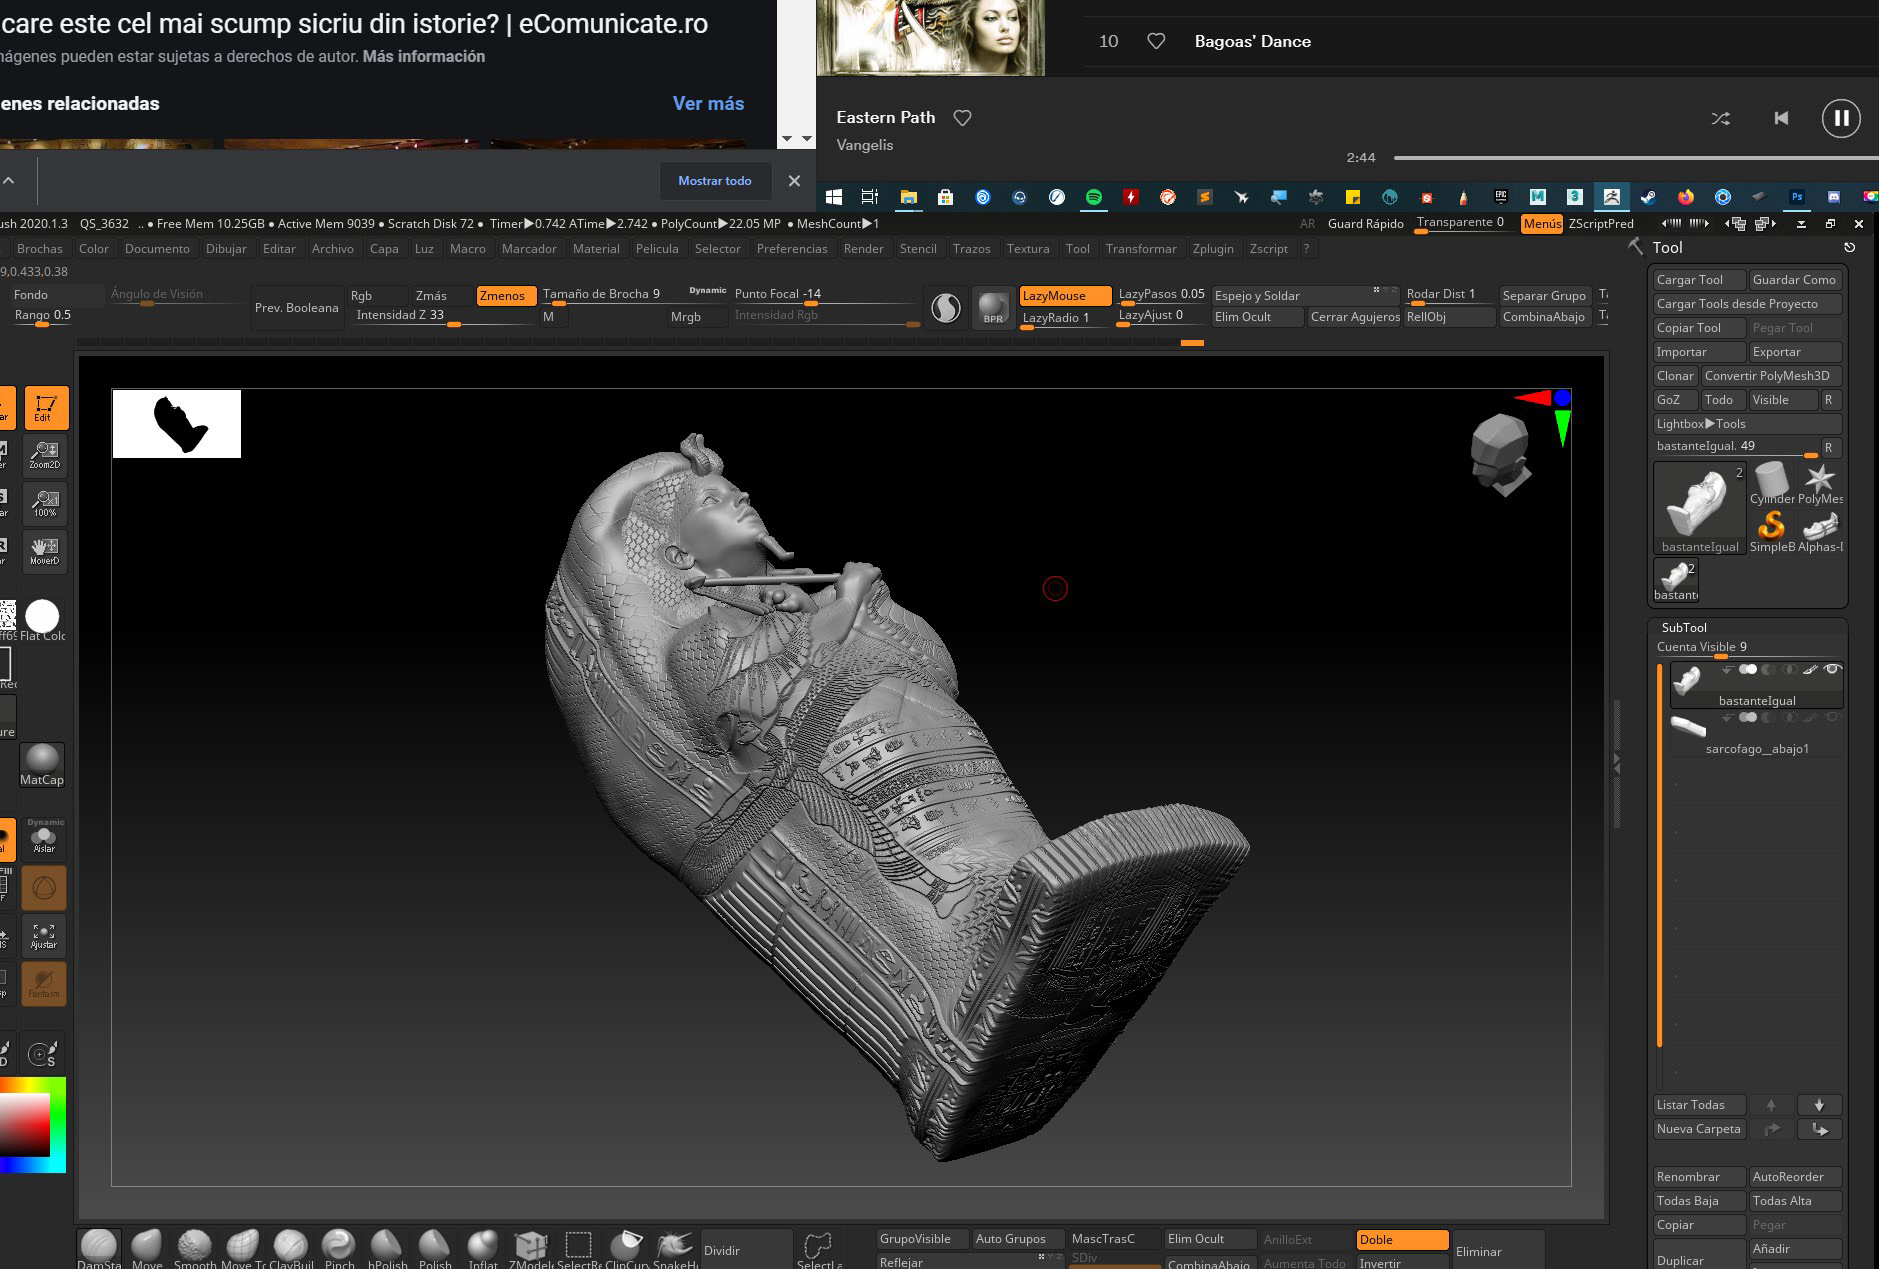
Task: Select the Inflat brush
Action: pos(482,1247)
